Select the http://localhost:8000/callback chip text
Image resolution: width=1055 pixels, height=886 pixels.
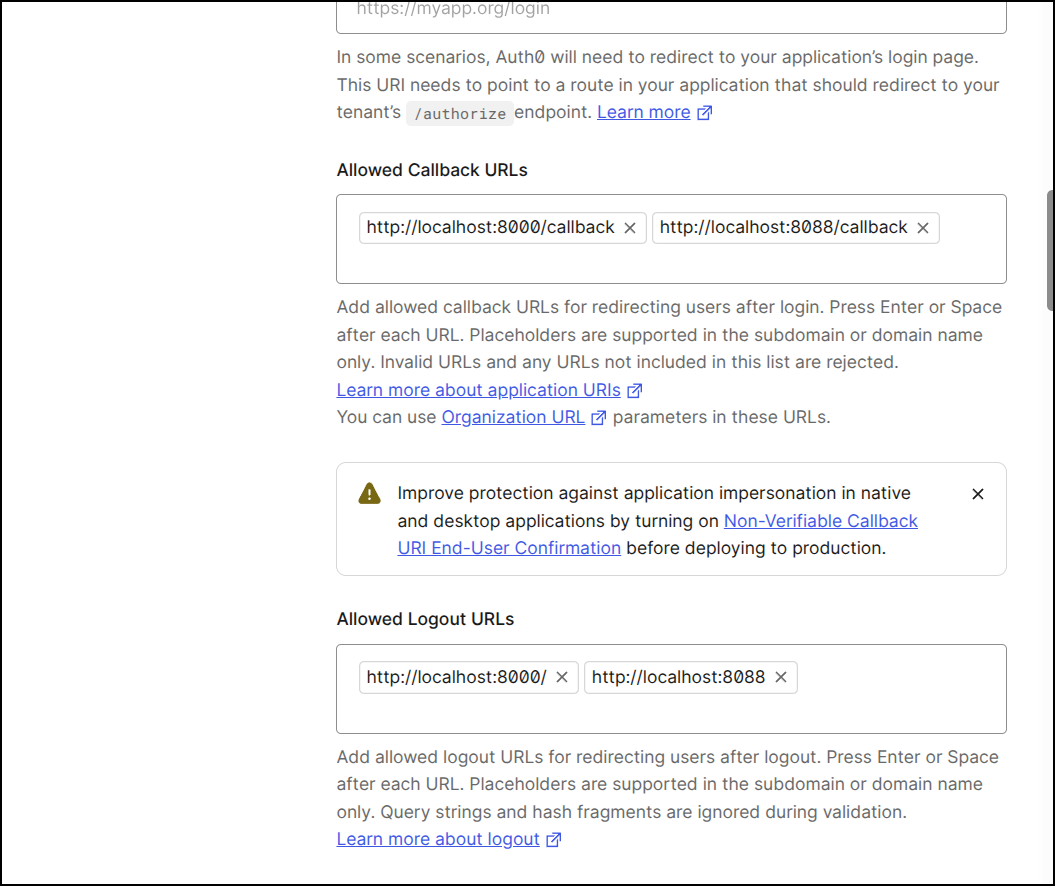pyautogui.click(x=490, y=227)
